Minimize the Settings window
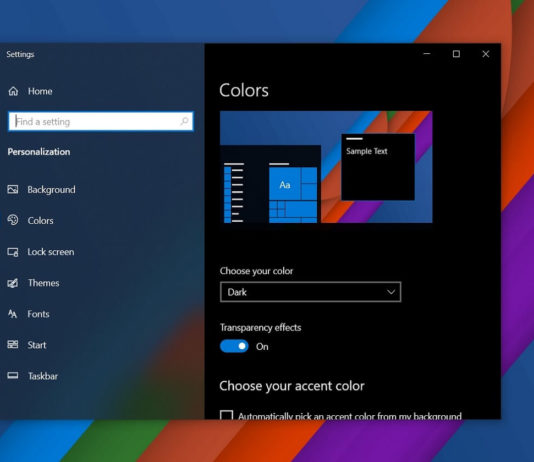This screenshot has width=534, height=462. (x=427, y=54)
